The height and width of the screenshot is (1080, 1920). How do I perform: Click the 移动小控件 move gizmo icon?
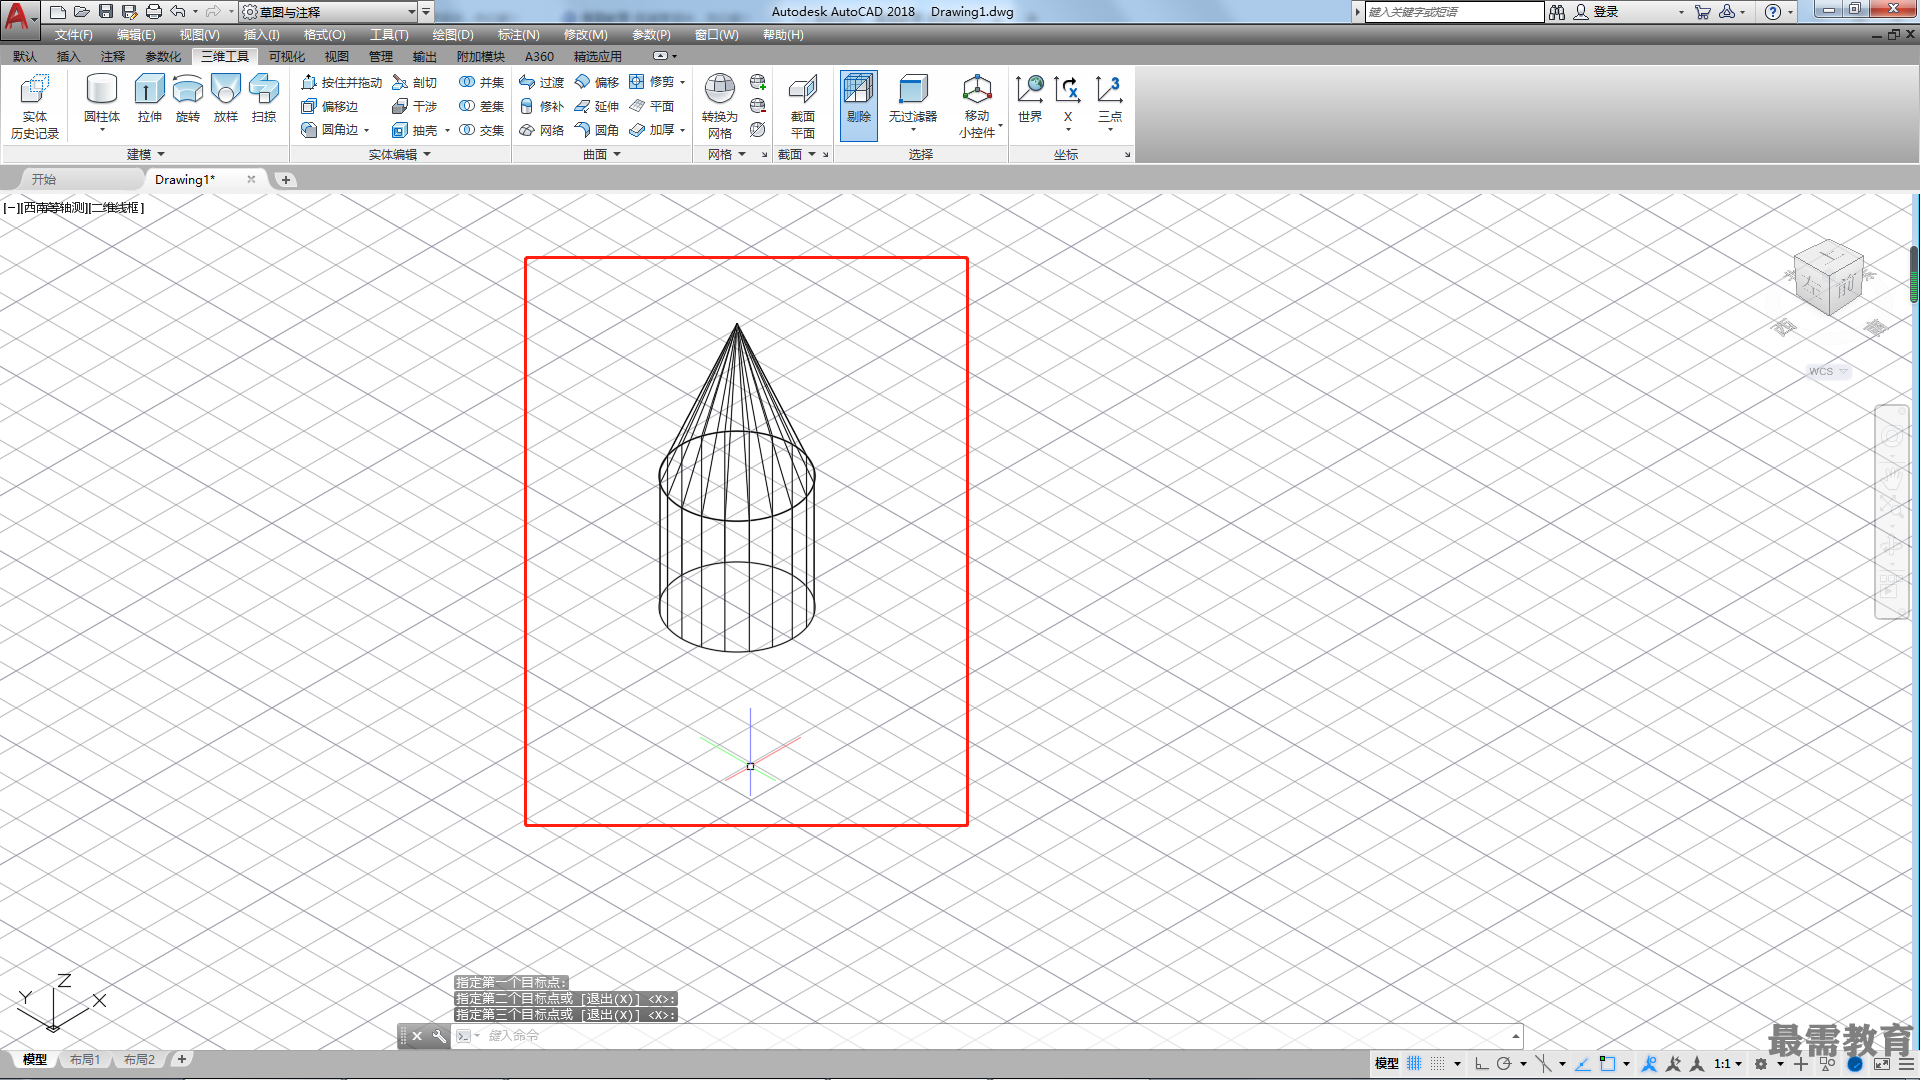point(977,105)
